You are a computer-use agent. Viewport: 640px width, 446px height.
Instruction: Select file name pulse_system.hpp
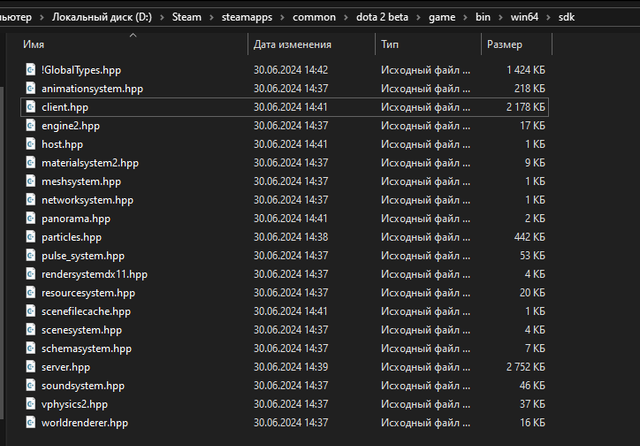(x=83, y=256)
